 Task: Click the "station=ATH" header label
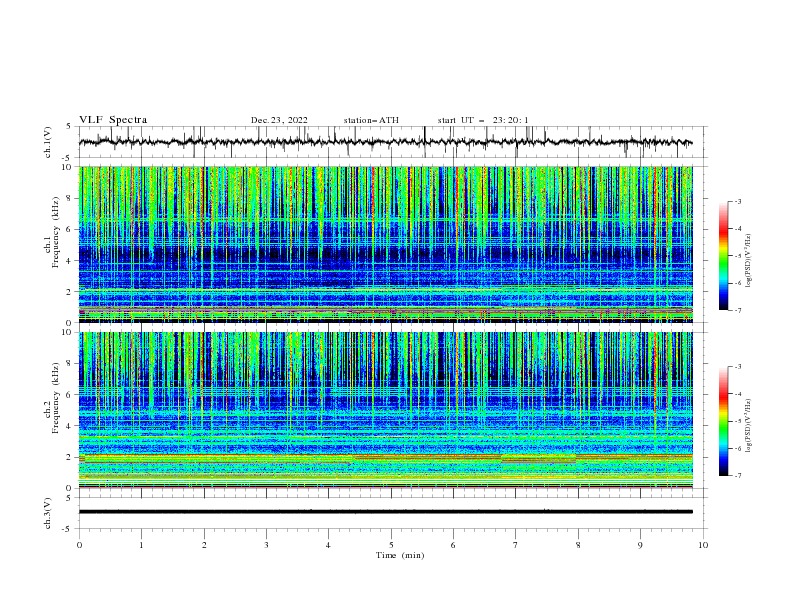371,120
